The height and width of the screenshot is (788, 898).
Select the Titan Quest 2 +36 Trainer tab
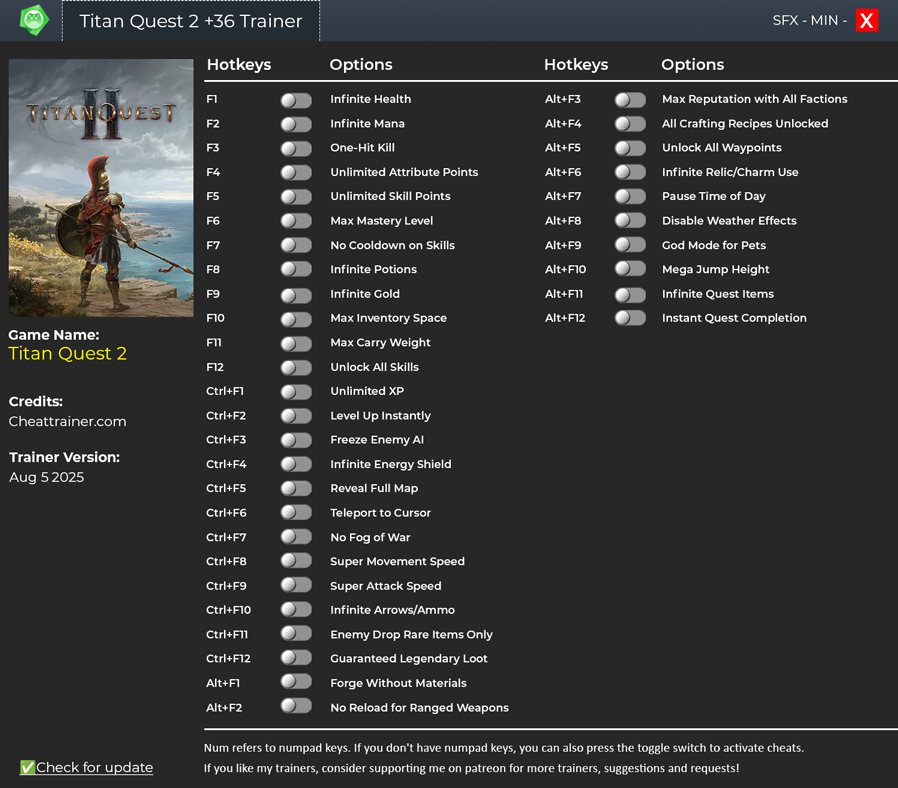(191, 21)
